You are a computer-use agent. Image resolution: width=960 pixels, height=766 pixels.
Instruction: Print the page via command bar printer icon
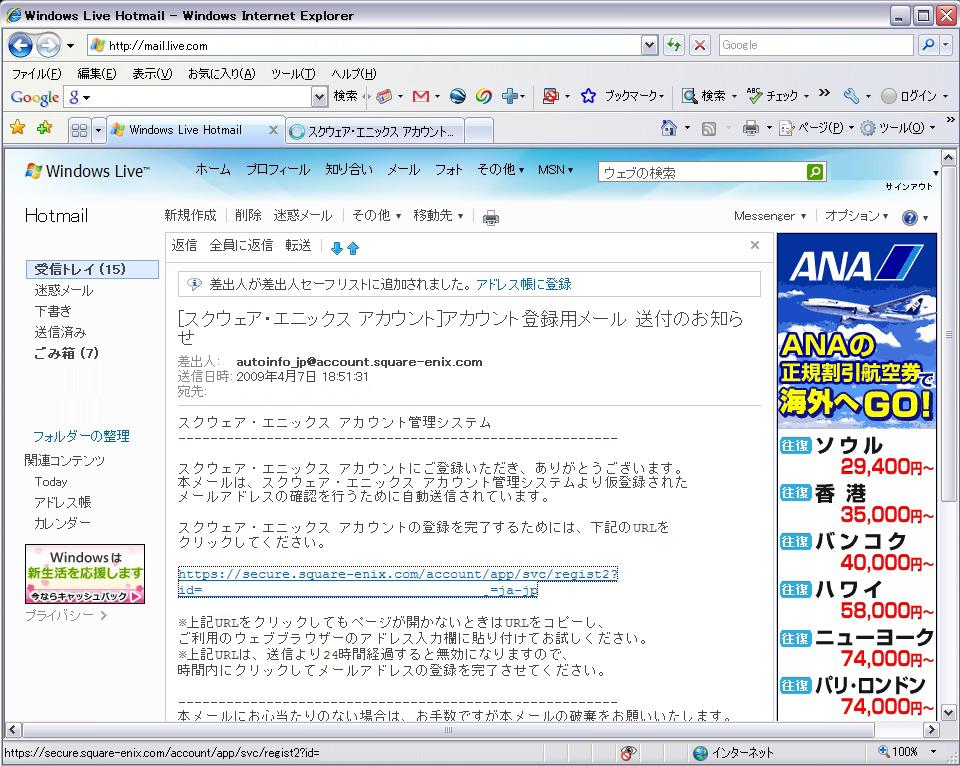click(x=751, y=128)
